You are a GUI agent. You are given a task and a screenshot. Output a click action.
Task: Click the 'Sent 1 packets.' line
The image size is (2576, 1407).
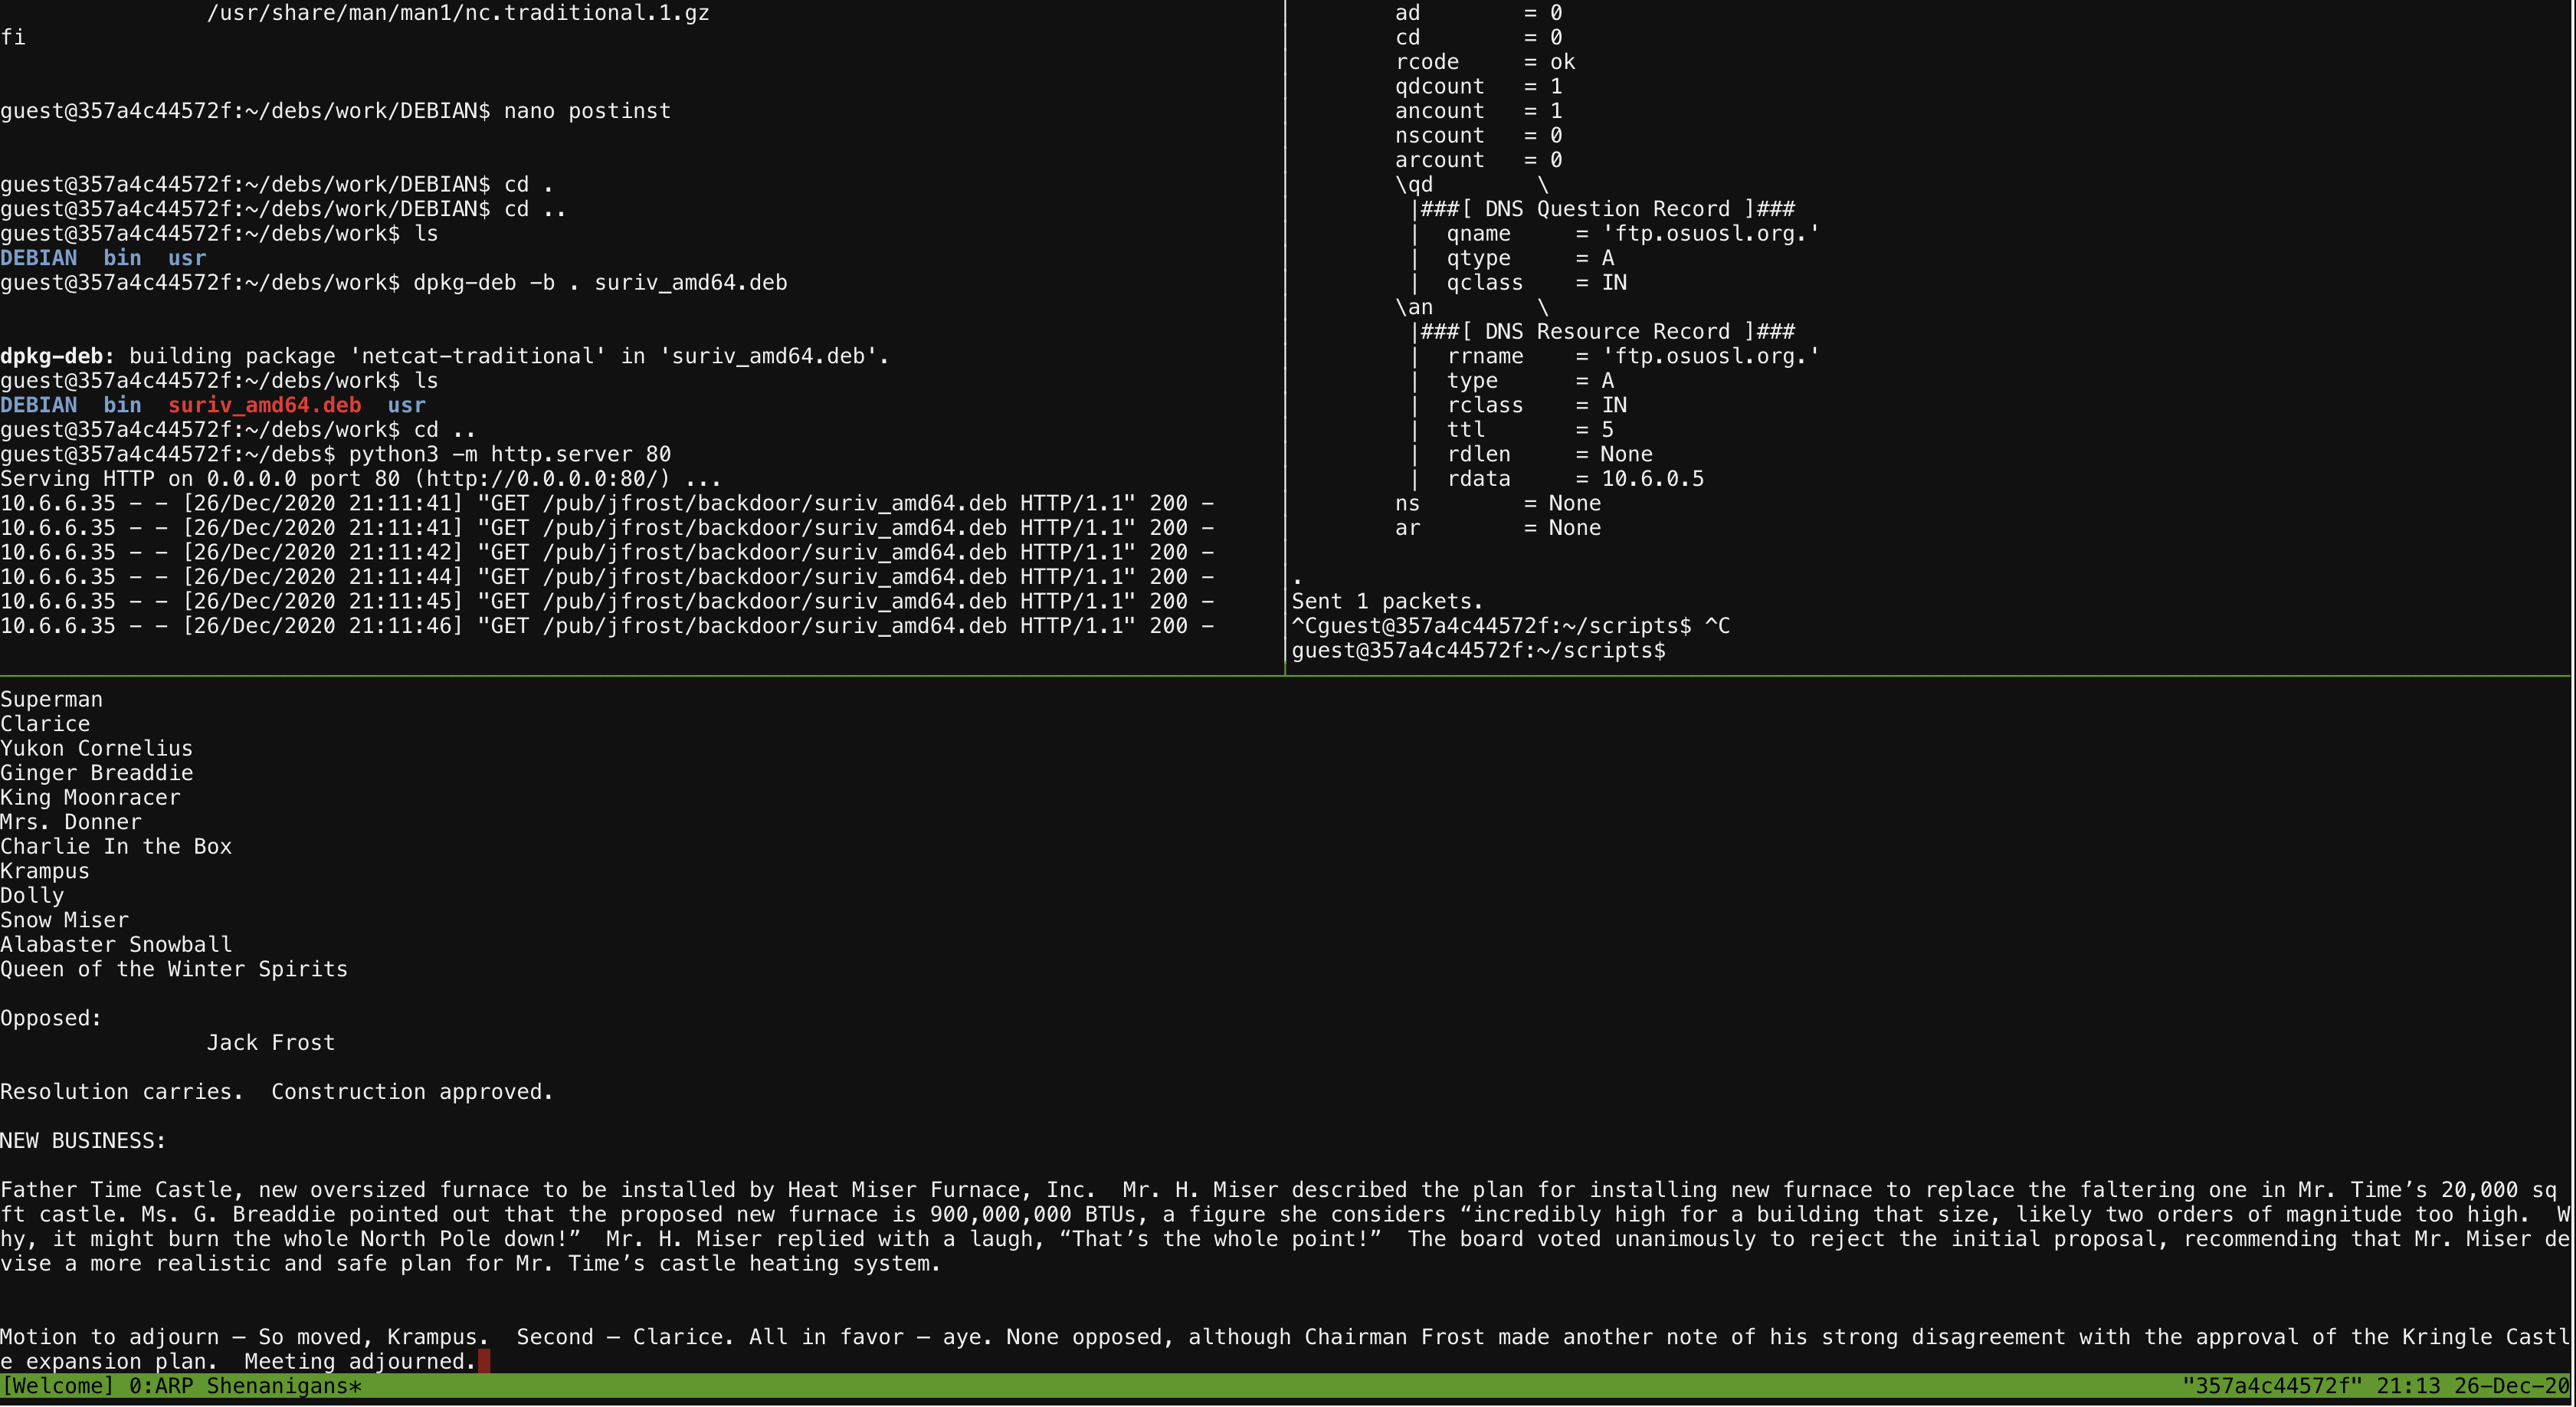1387,601
